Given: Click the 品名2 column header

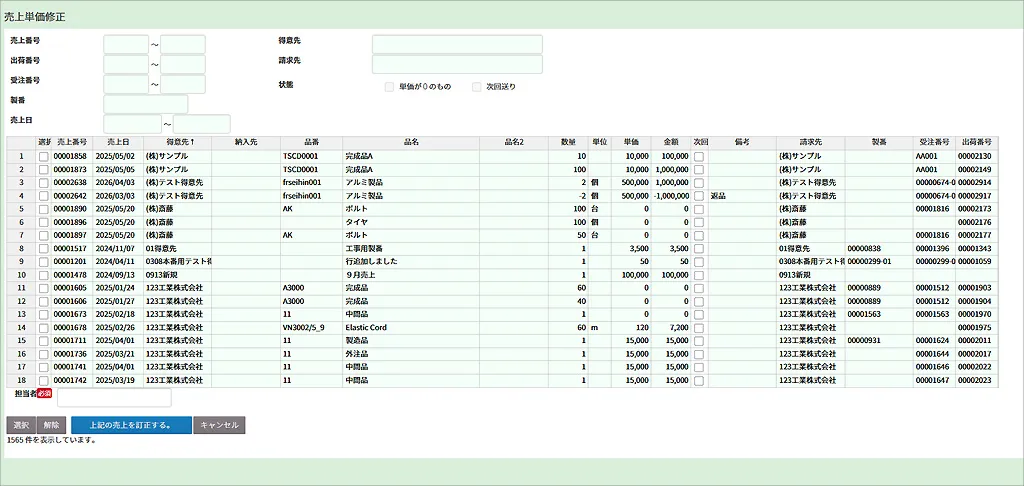Looking at the screenshot, I should pyautogui.click(x=514, y=142).
